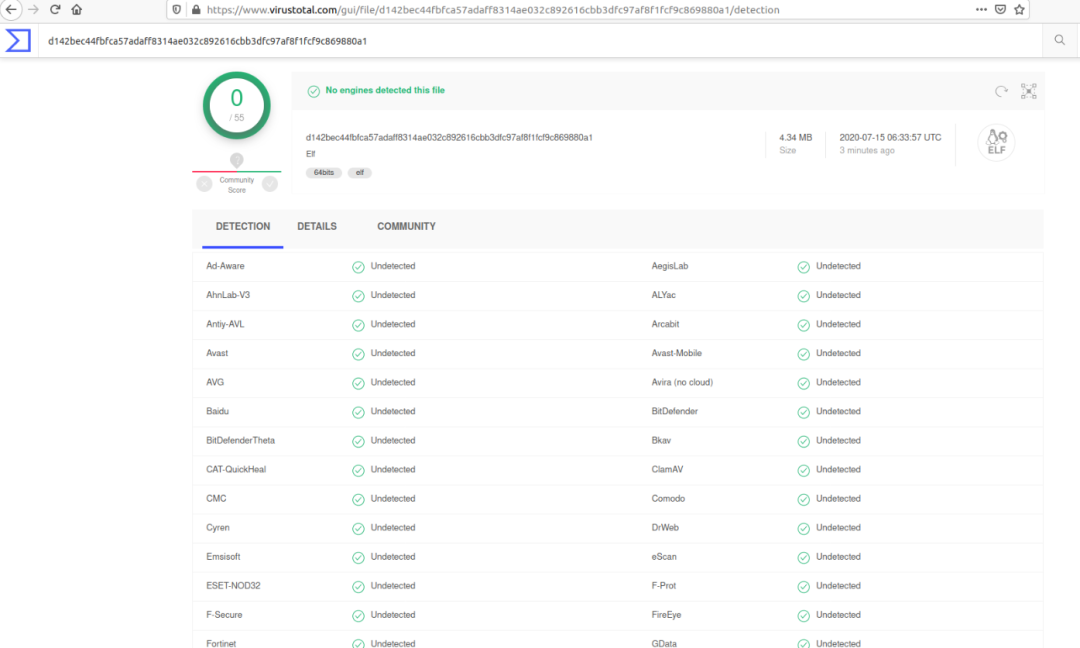Open the tracking protection shield icon
Image resolution: width=1080 pixels, height=648 pixels.
pyautogui.click(x=177, y=10)
